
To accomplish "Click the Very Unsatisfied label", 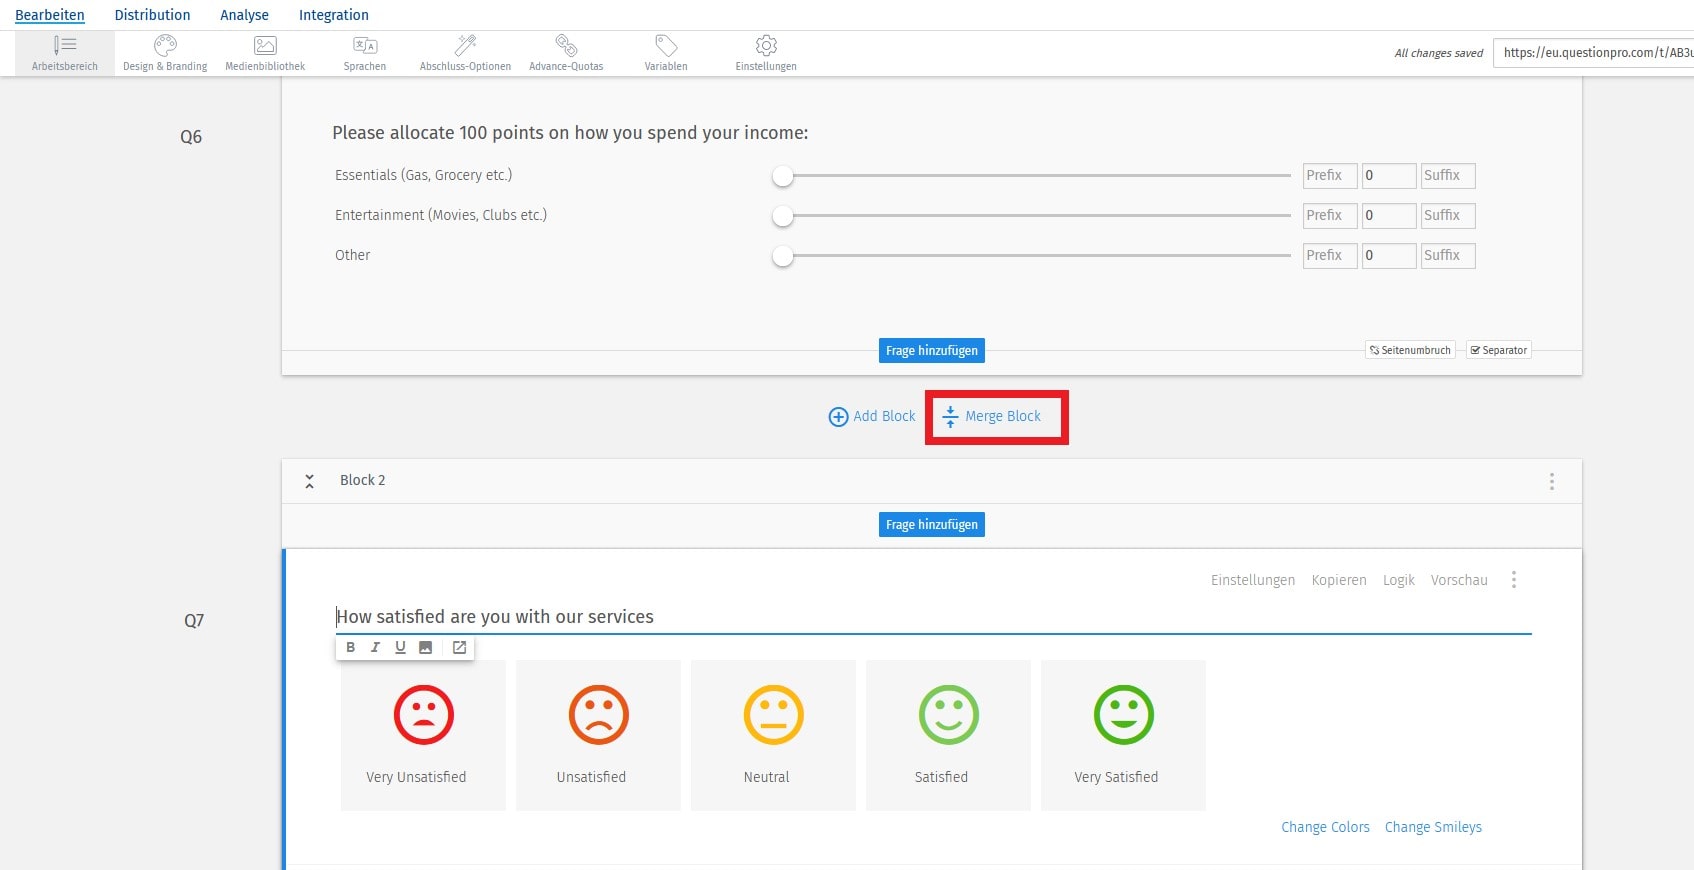I will click(x=416, y=777).
